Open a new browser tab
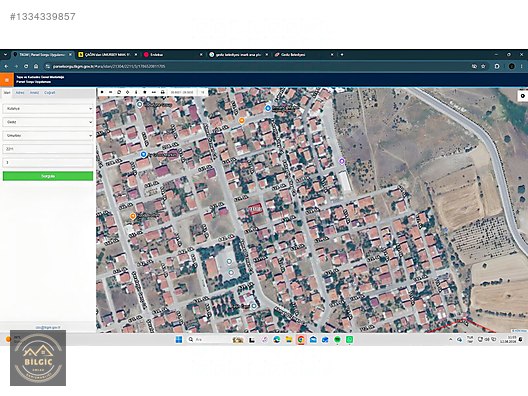Screen dimensions: 528x396 [x=342, y=55]
